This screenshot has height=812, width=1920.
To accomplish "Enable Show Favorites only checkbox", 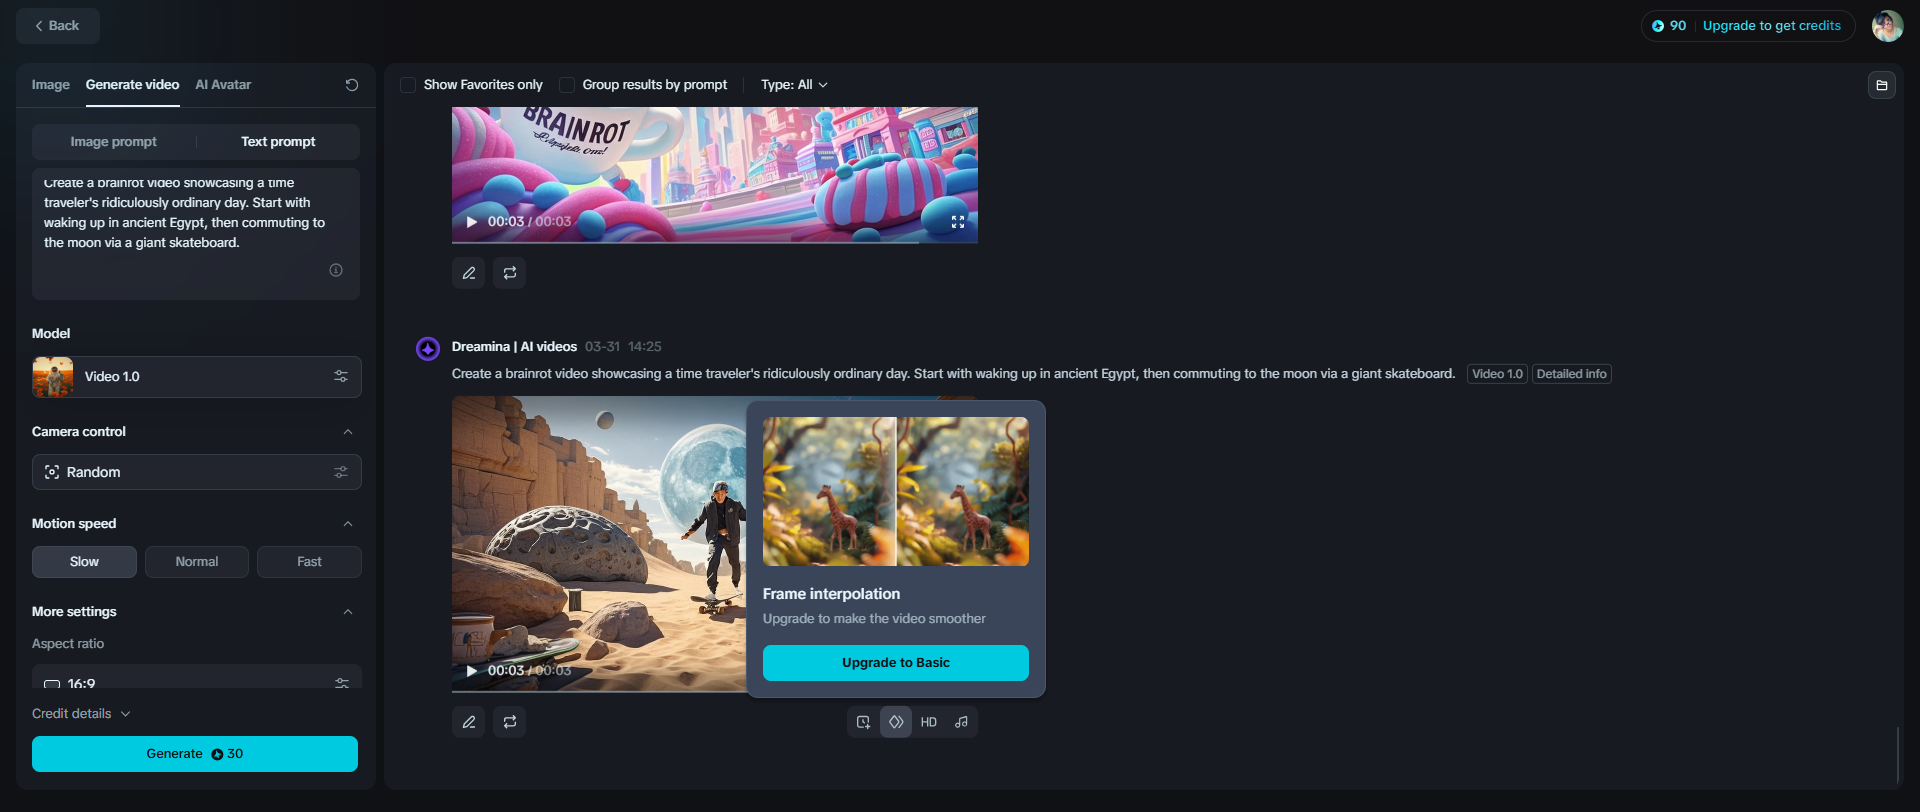I will (x=408, y=85).
